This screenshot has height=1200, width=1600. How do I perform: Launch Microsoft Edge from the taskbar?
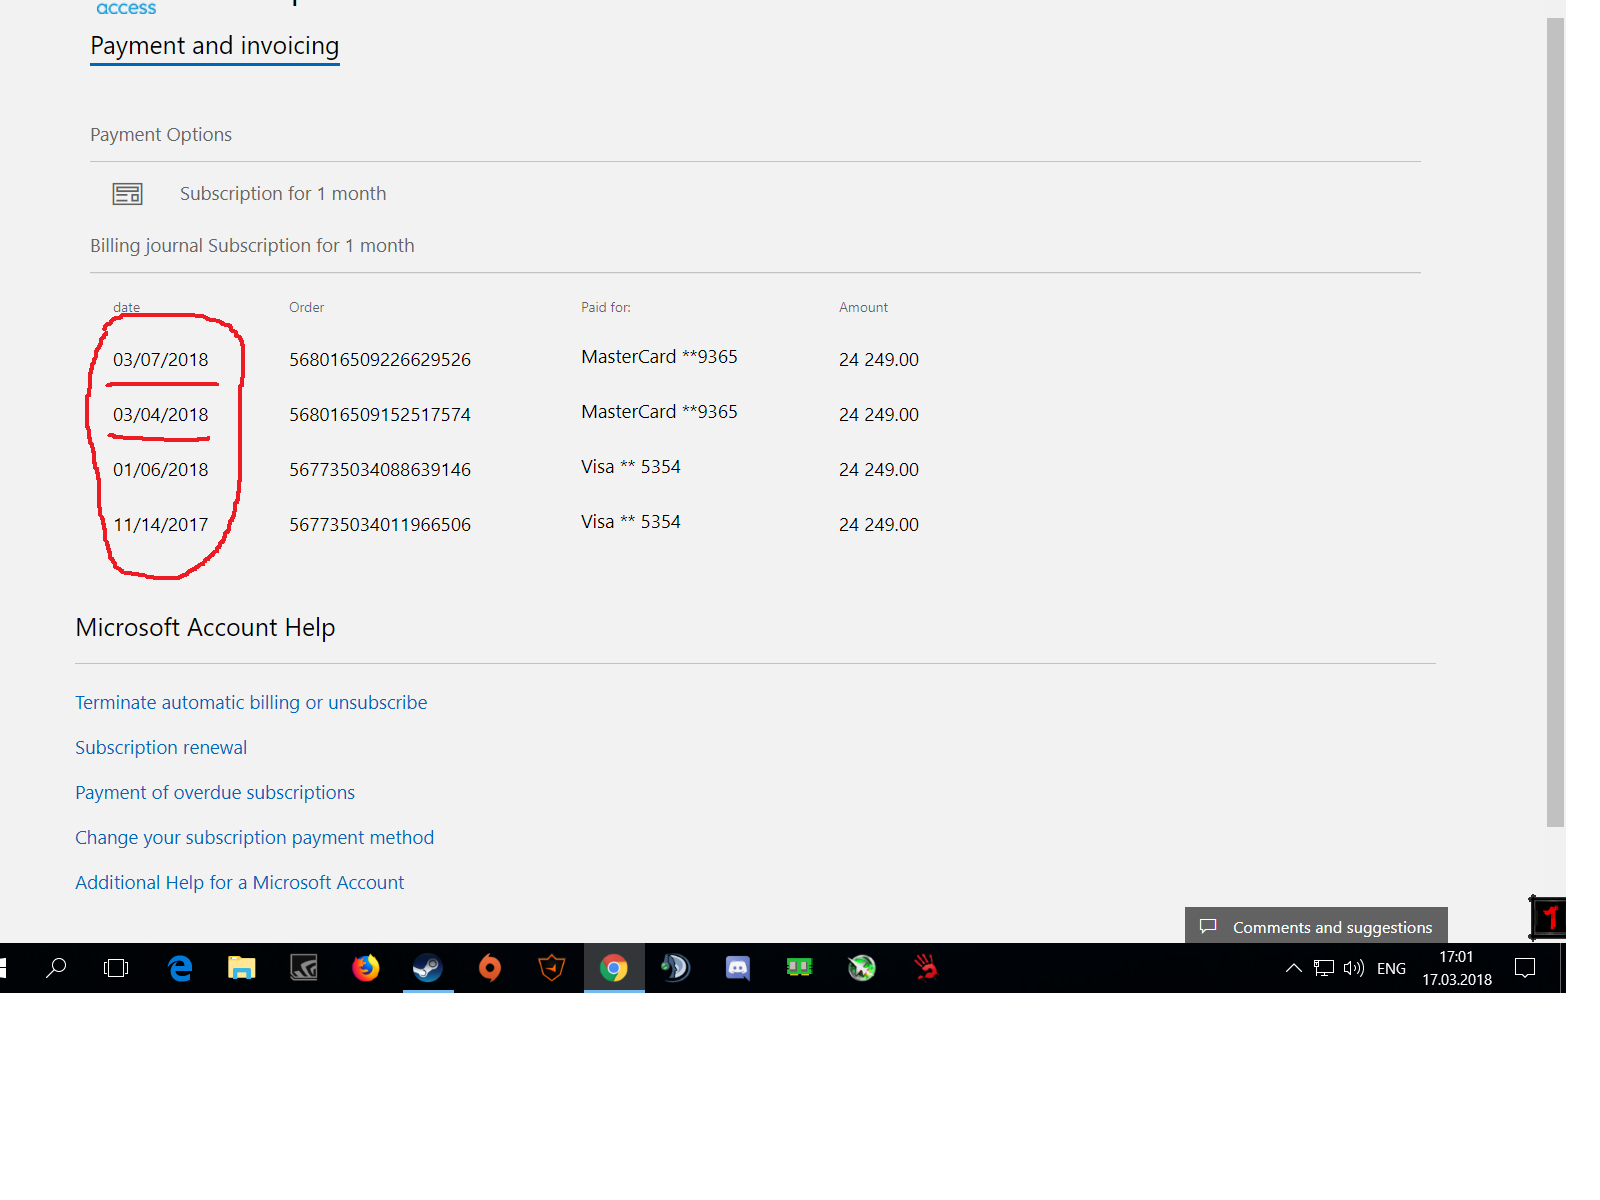(x=180, y=968)
